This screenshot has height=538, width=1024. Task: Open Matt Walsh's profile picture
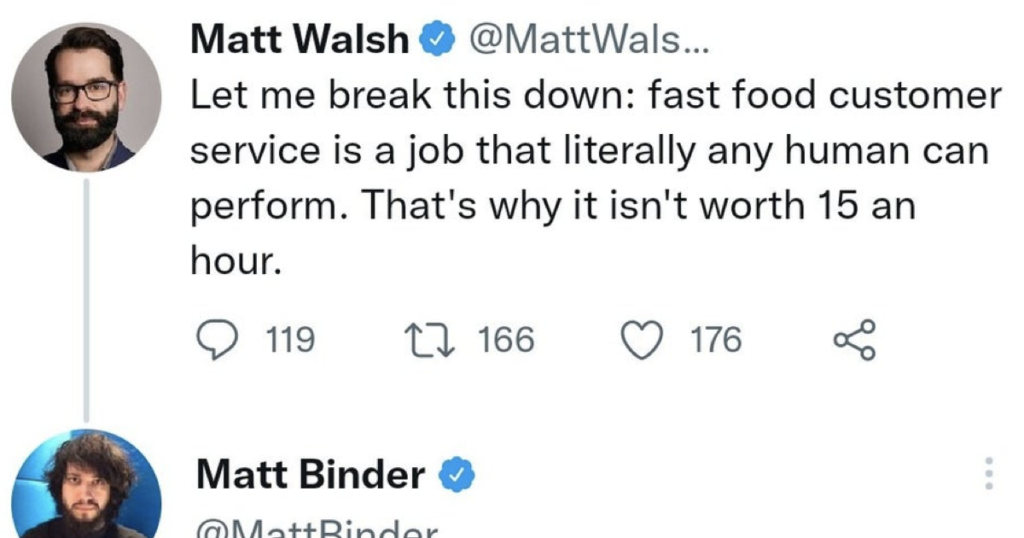click(x=87, y=97)
